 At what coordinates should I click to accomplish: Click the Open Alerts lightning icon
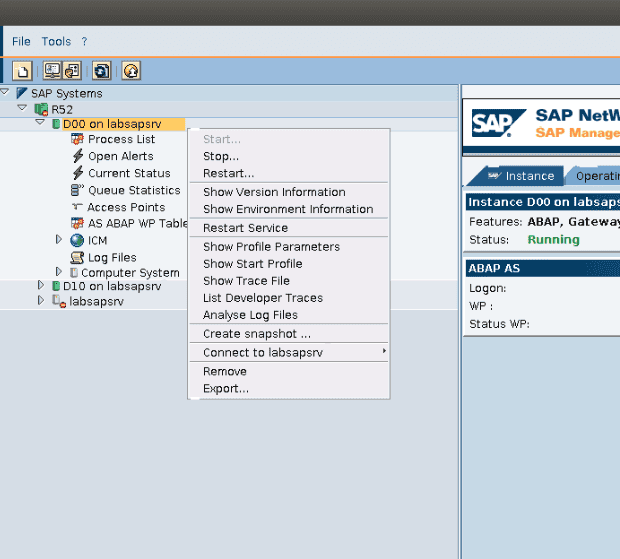(78, 156)
